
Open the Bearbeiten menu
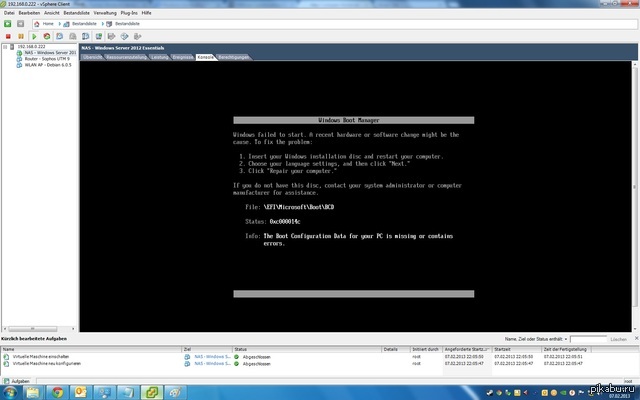29,13
